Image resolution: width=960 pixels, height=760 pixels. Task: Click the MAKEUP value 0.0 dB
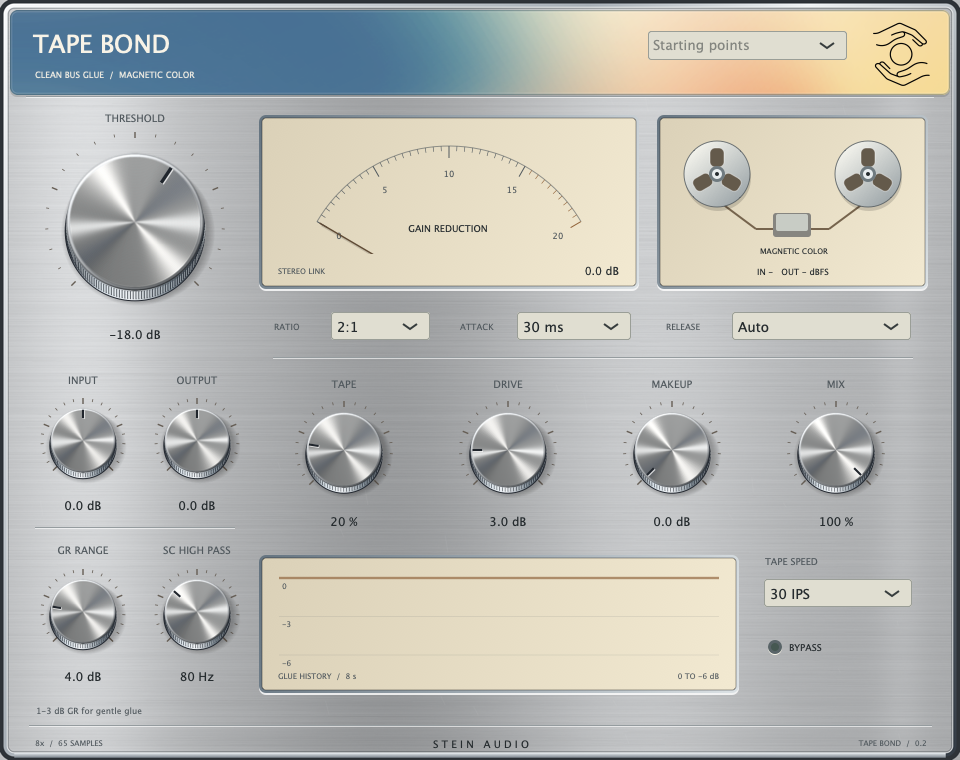(672, 522)
